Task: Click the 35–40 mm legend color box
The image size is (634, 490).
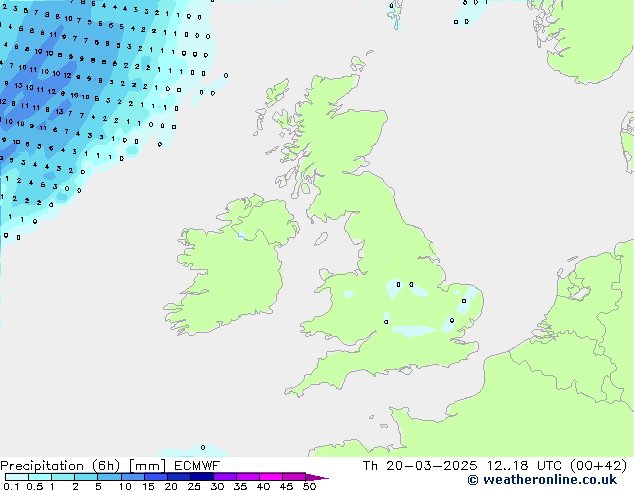Action: 248,477
